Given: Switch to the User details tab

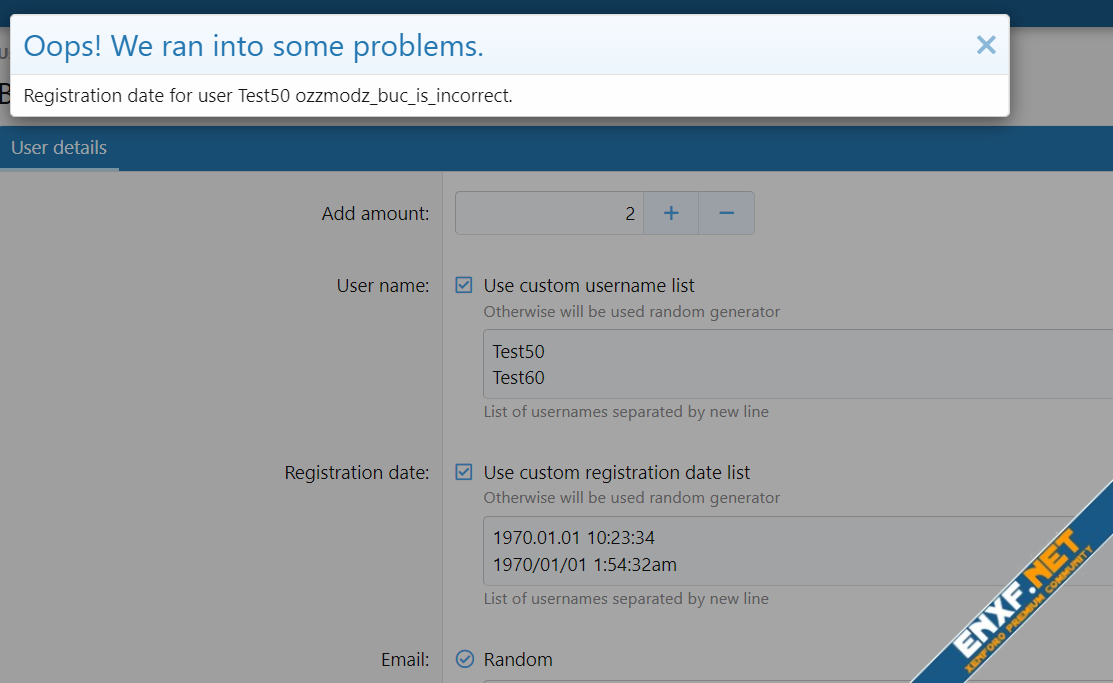Looking at the screenshot, I should (59, 148).
